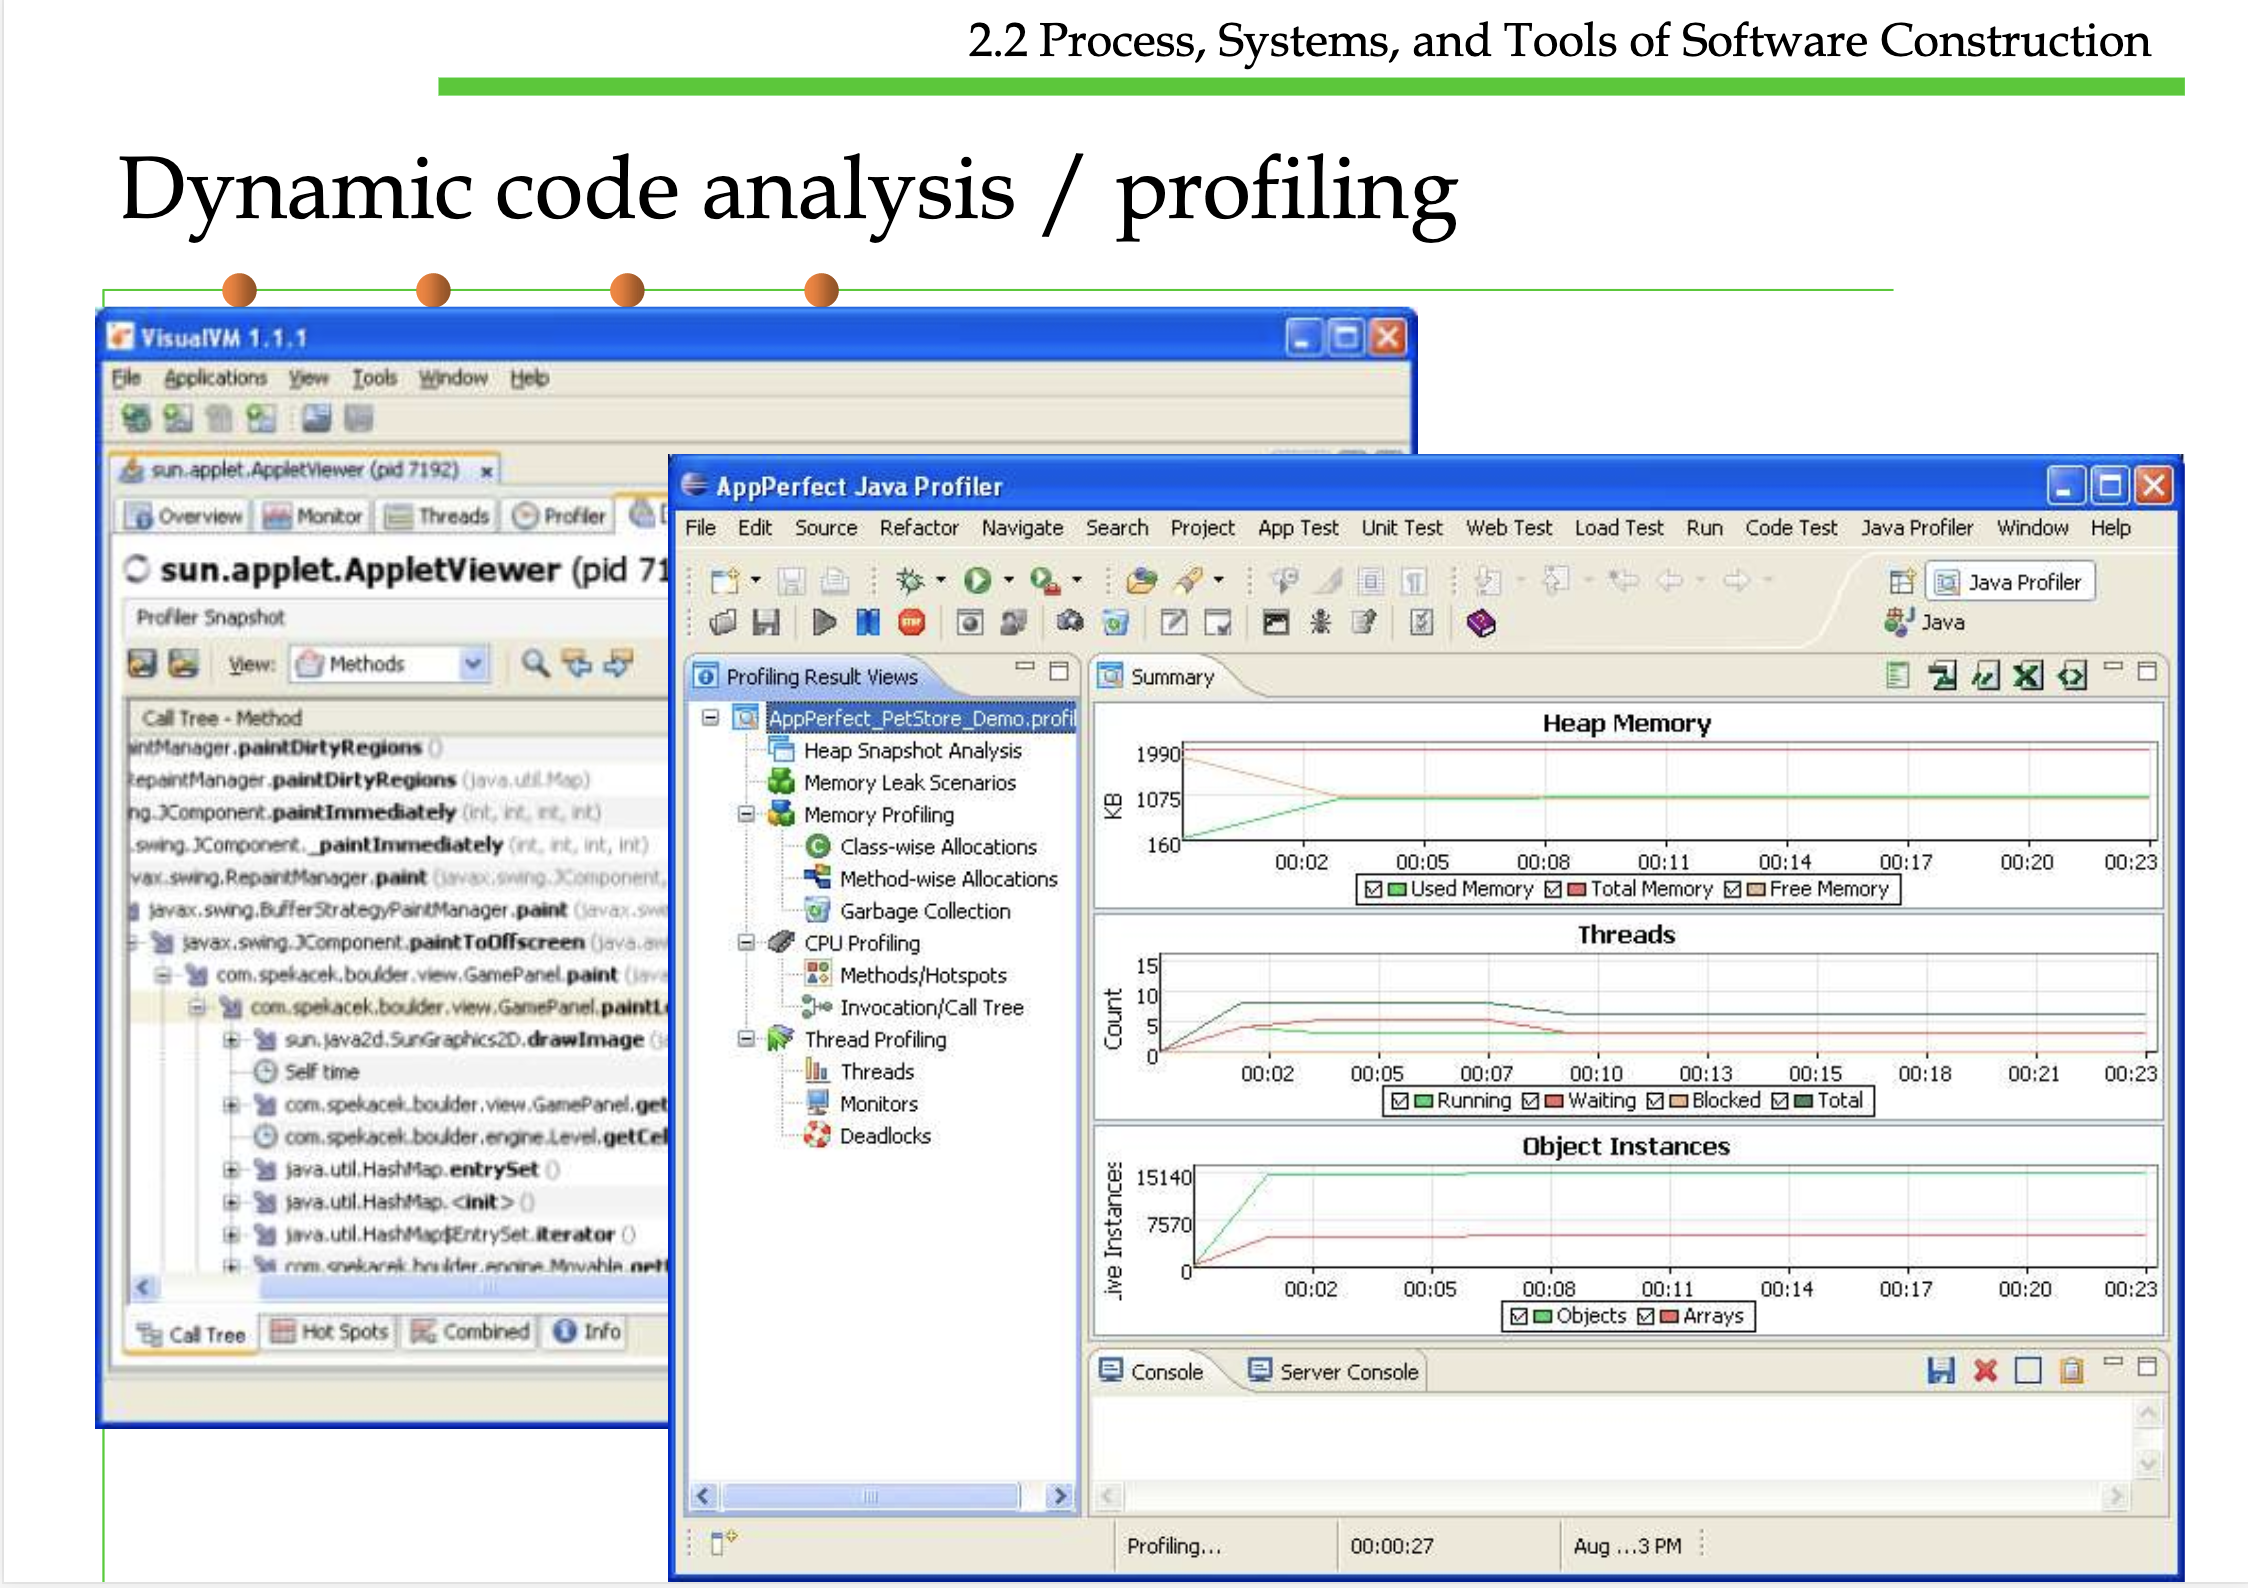Trigger garbage collection via the recycle-bin icon
The height and width of the screenshot is (1588, 2248).
(x=1117, y=622)
